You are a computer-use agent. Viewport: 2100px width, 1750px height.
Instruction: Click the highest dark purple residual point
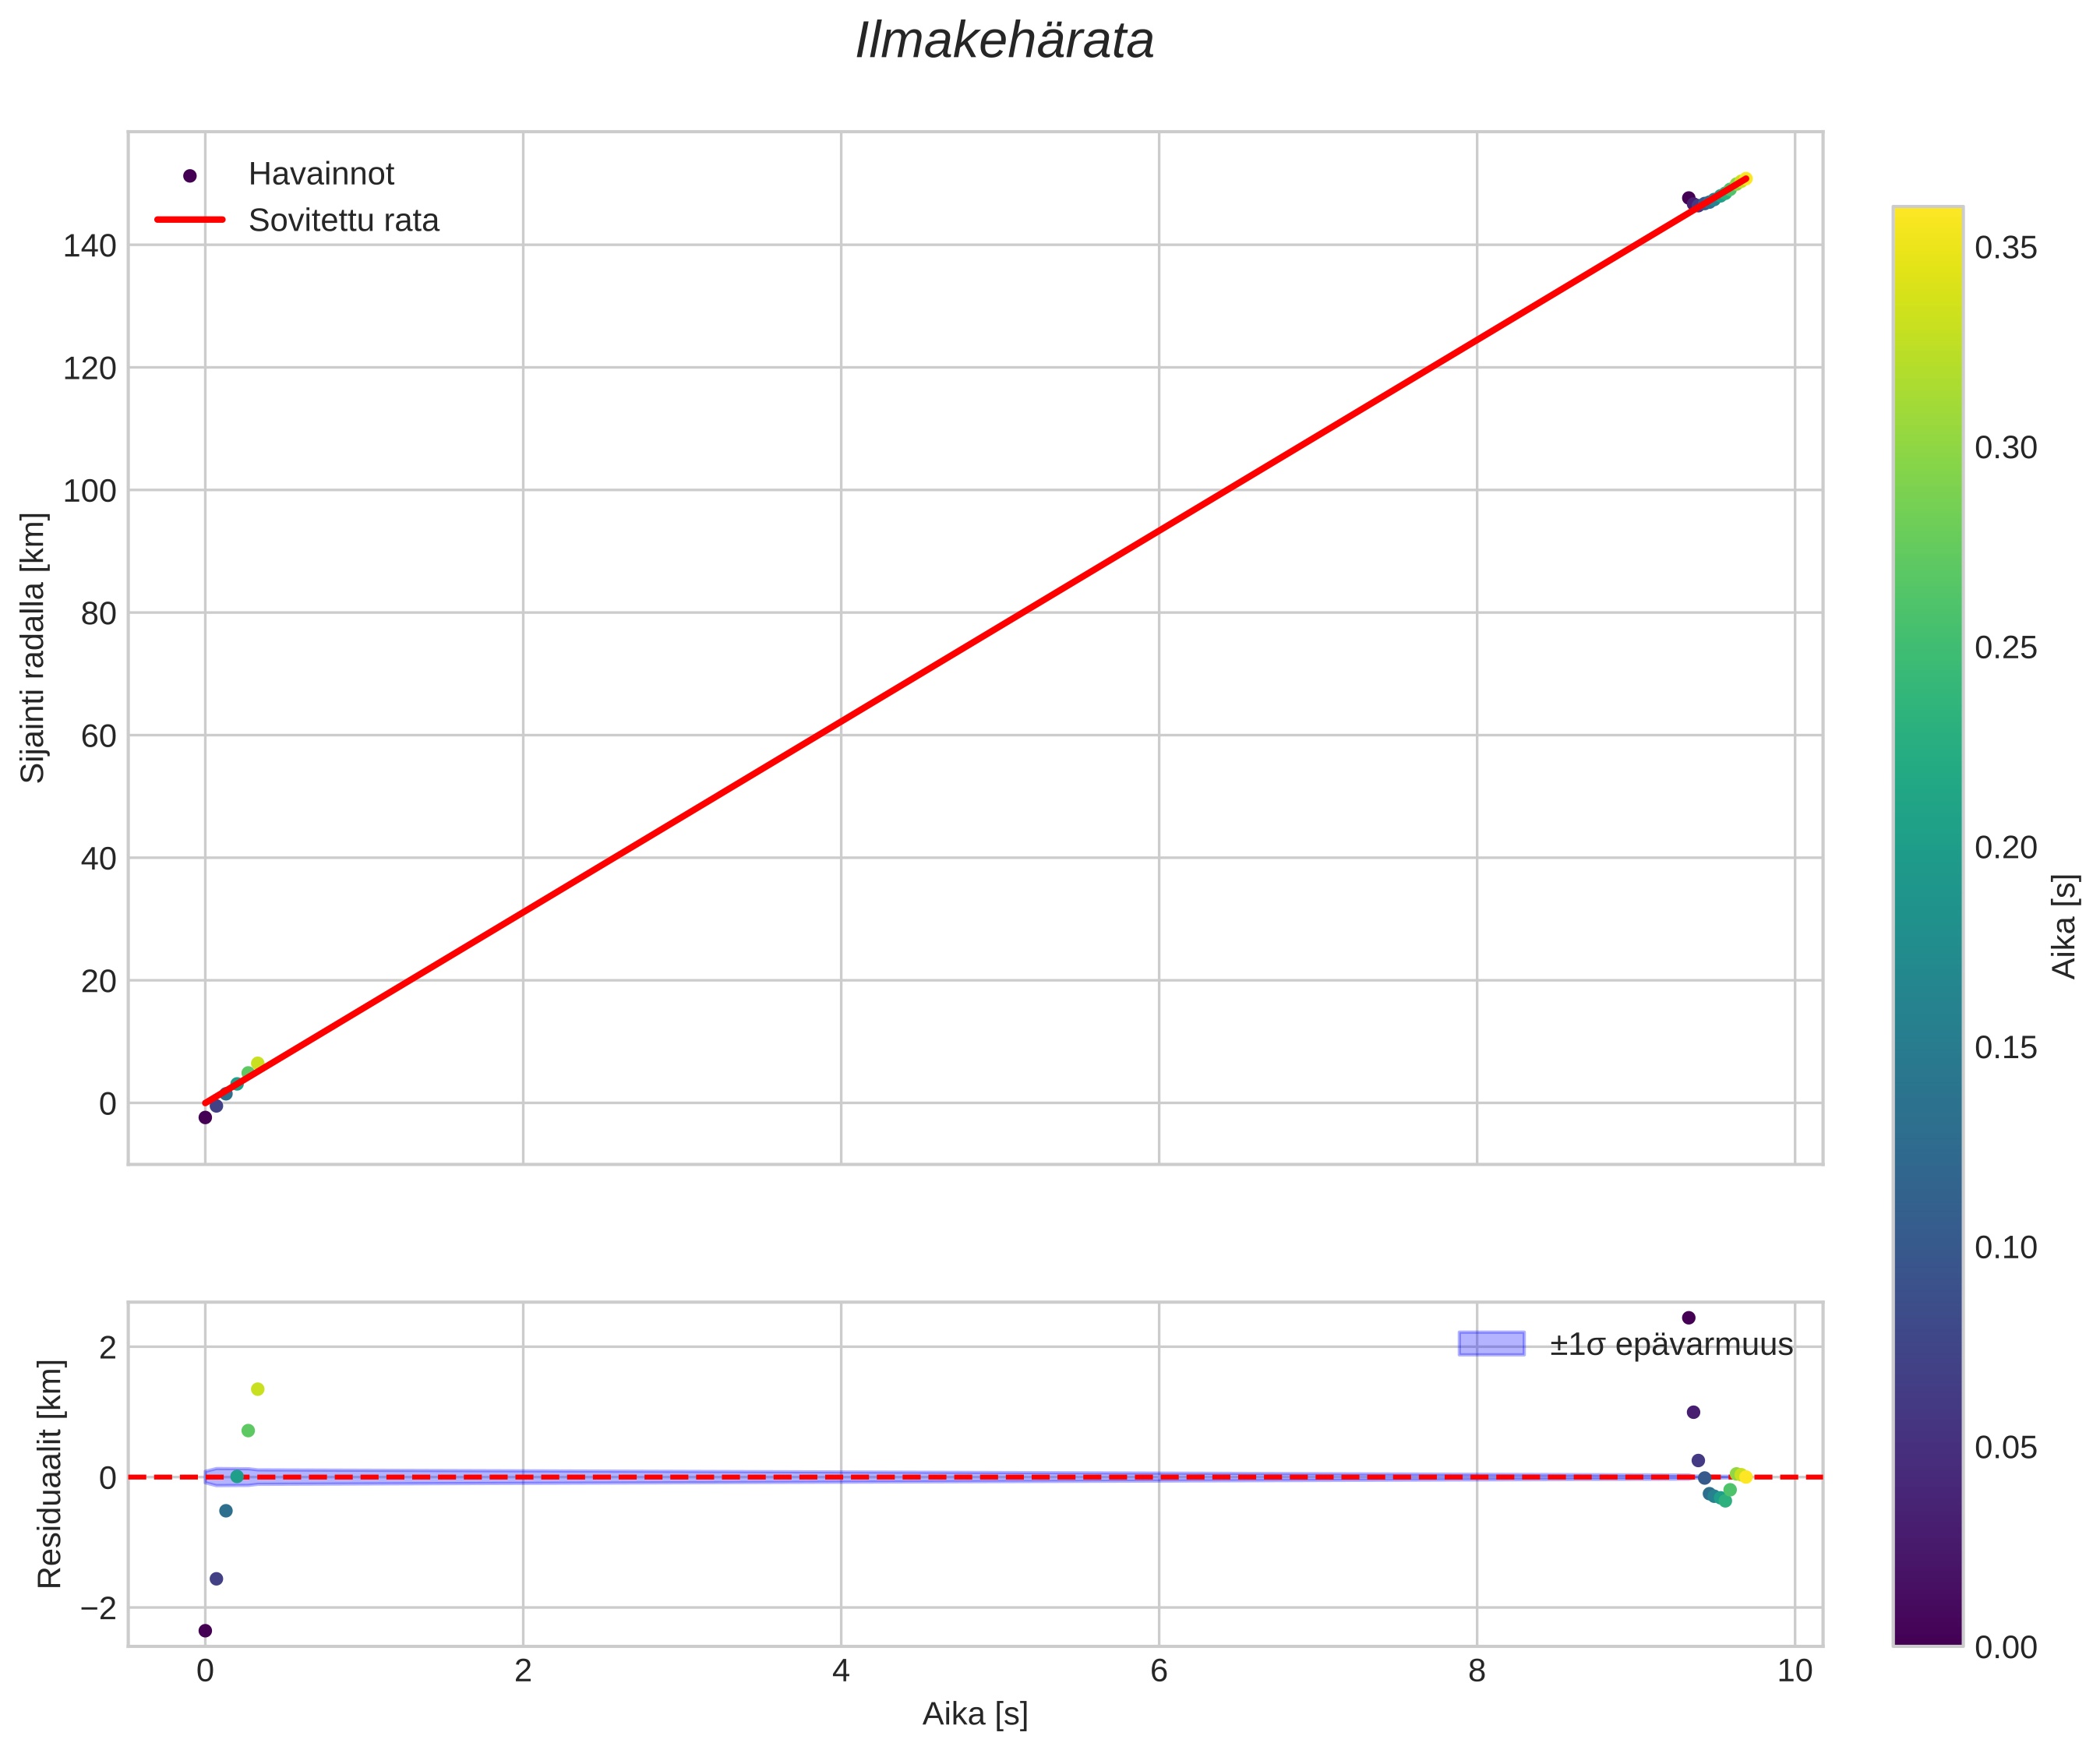point(1689,1317)
